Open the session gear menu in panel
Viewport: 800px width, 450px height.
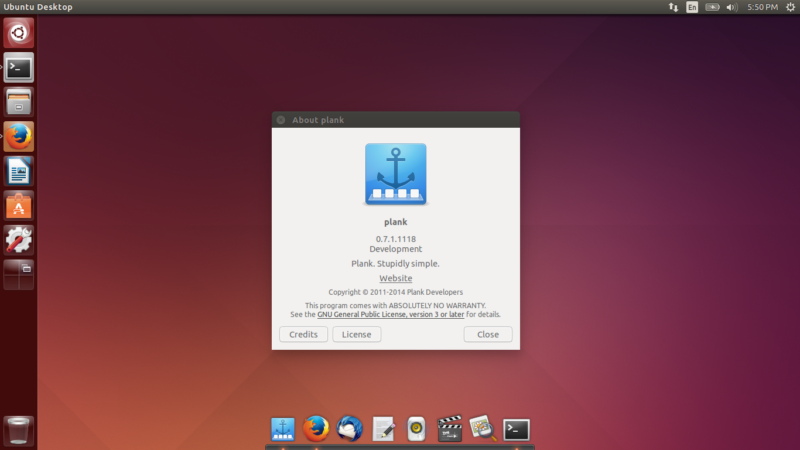pos(790,7)
